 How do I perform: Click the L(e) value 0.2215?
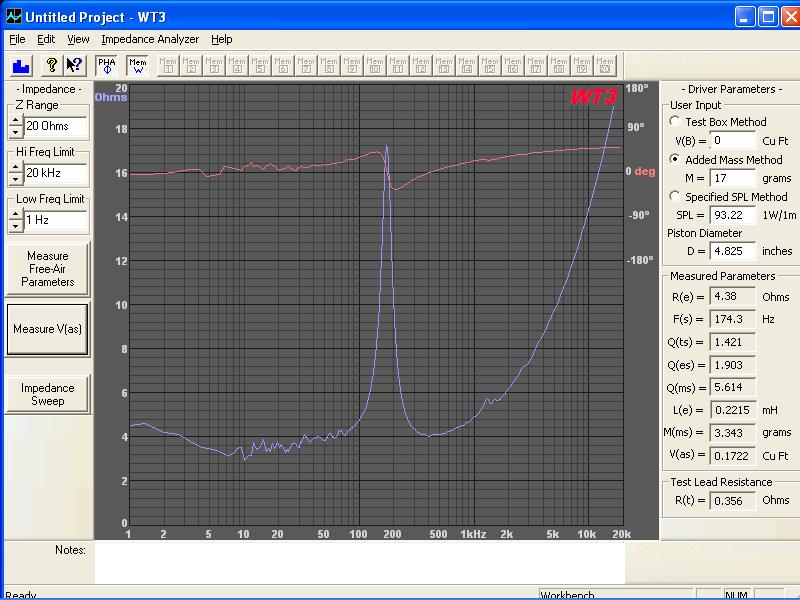[x=732, y=410]
